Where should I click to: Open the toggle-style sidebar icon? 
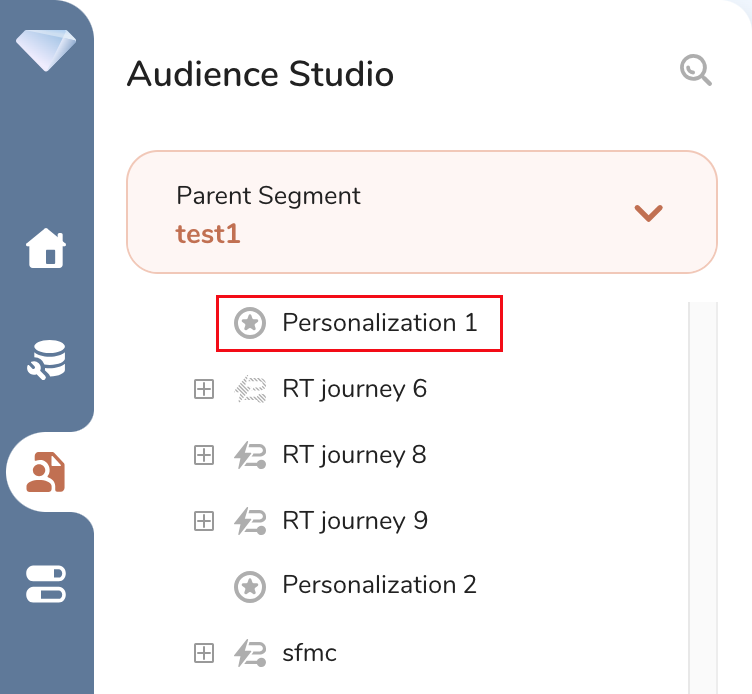click(46, 584)
